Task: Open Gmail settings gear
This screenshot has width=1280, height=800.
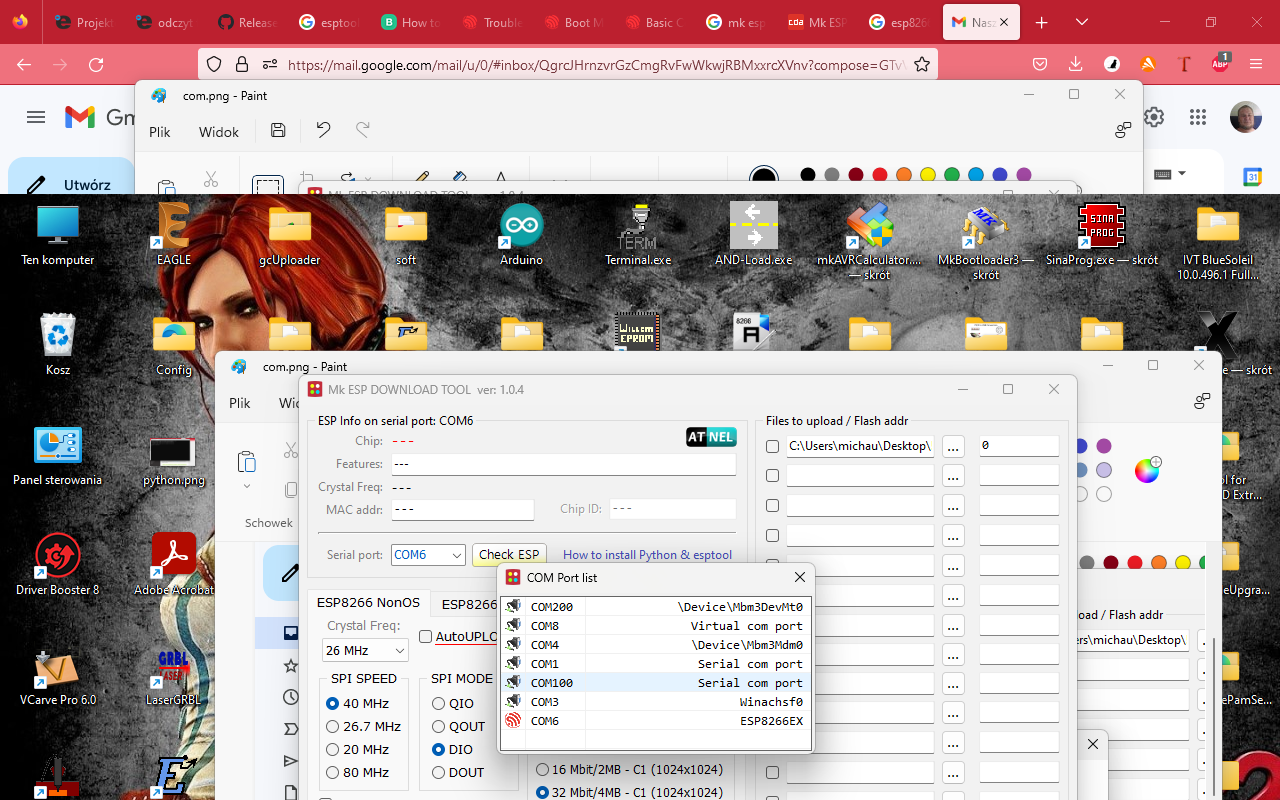Action: tap(1154, 117)
